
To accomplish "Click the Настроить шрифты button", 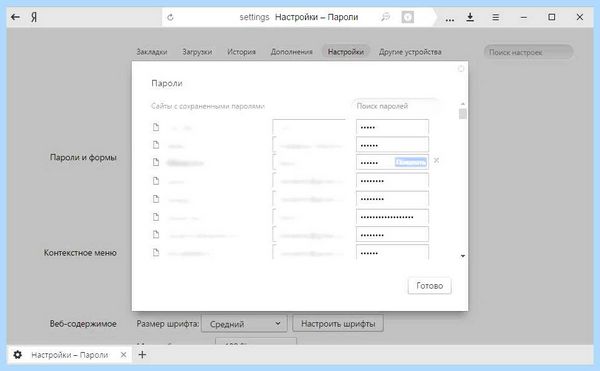I will coord(338,324).
